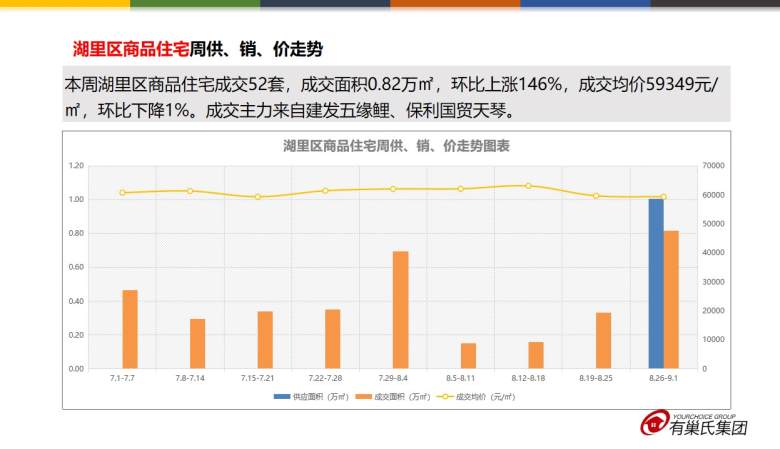This screenshot has width=780, height=449.
Task: Click the orange bar for week 7.1-7.7
Action: click(130, 329)
